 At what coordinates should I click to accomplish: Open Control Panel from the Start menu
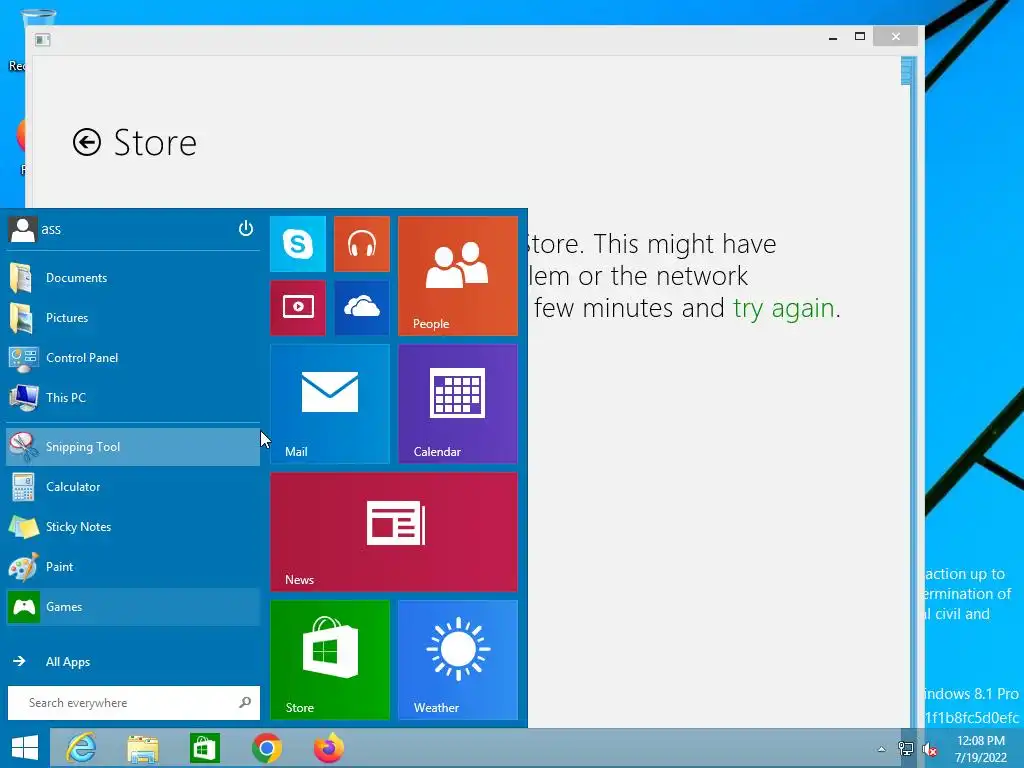tap(133, 358)
